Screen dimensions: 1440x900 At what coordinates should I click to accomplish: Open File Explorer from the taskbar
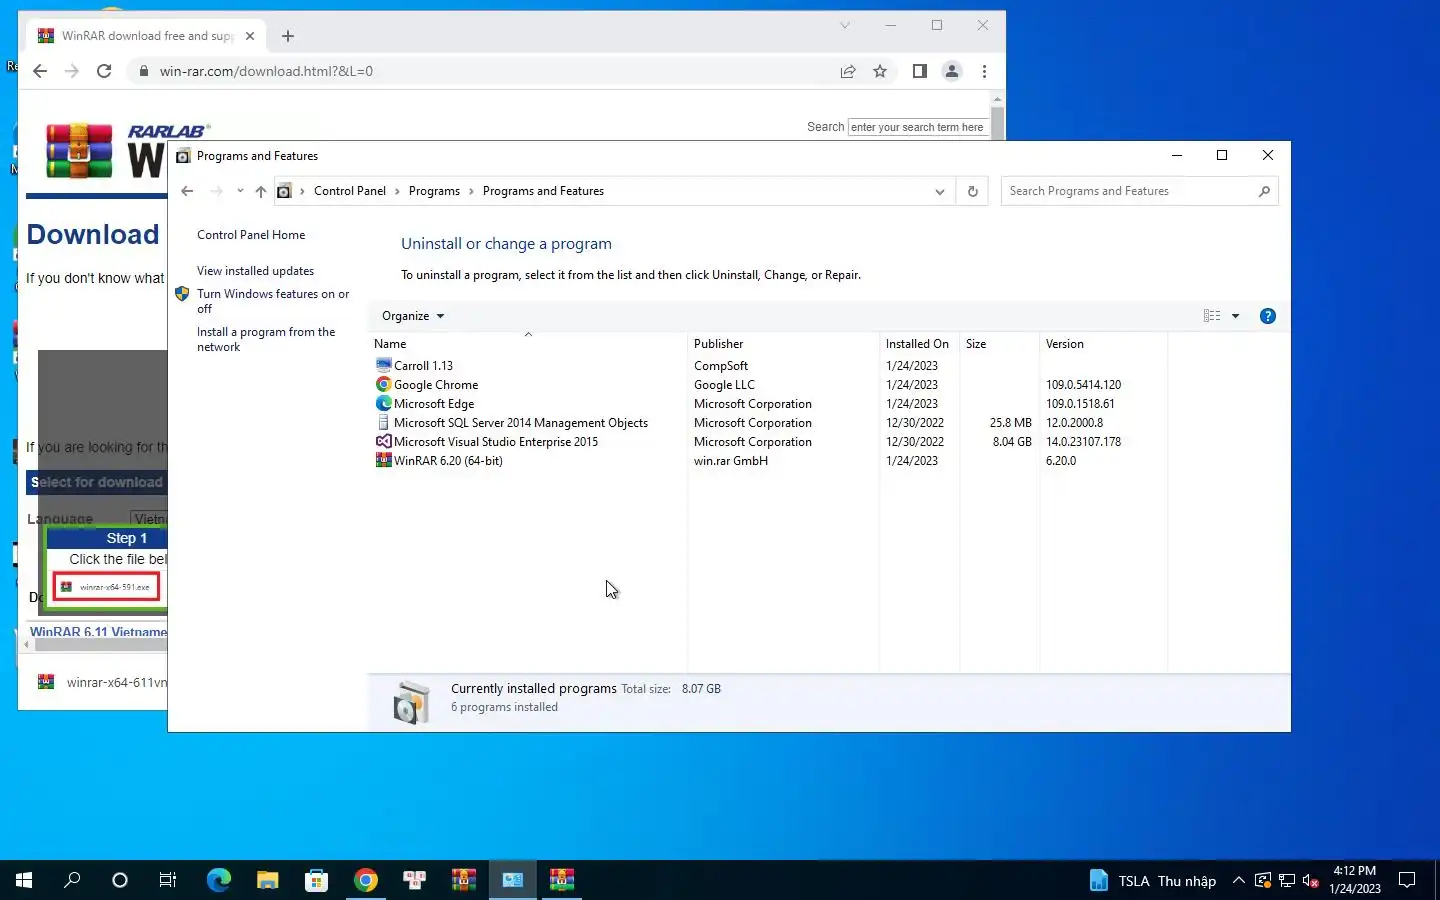click(267, 880)
